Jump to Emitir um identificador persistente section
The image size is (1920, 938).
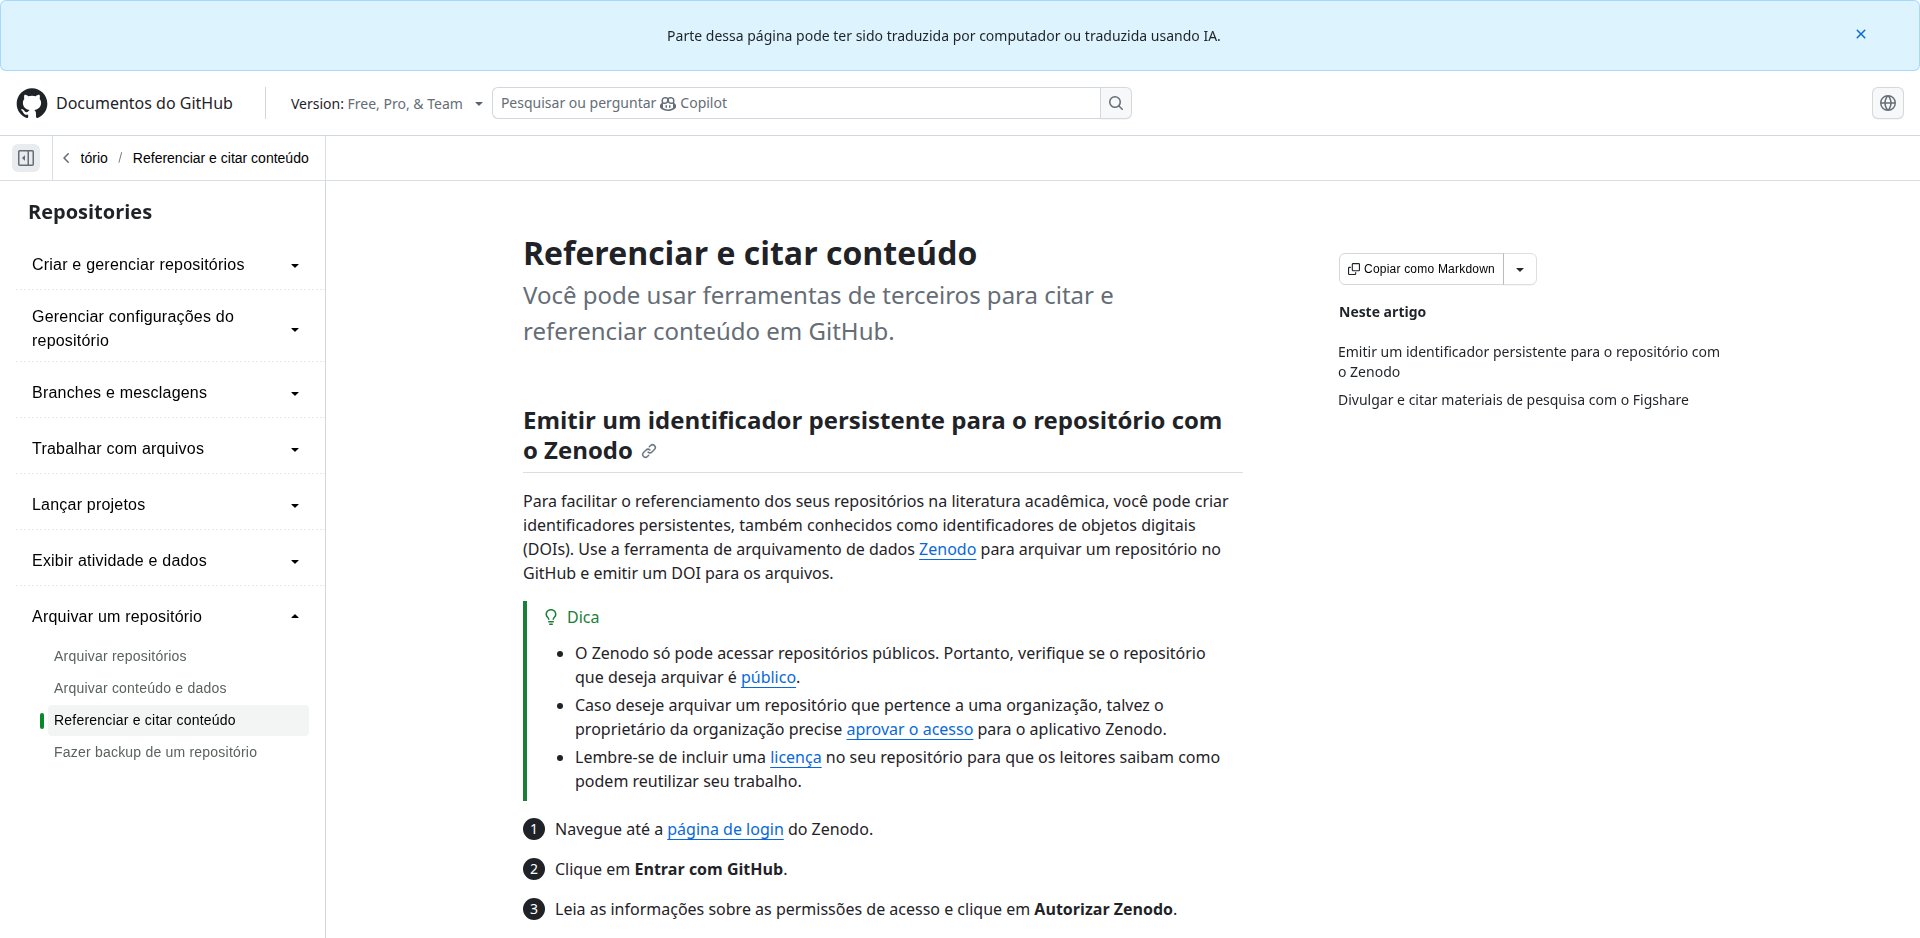tap(1528, 362)
